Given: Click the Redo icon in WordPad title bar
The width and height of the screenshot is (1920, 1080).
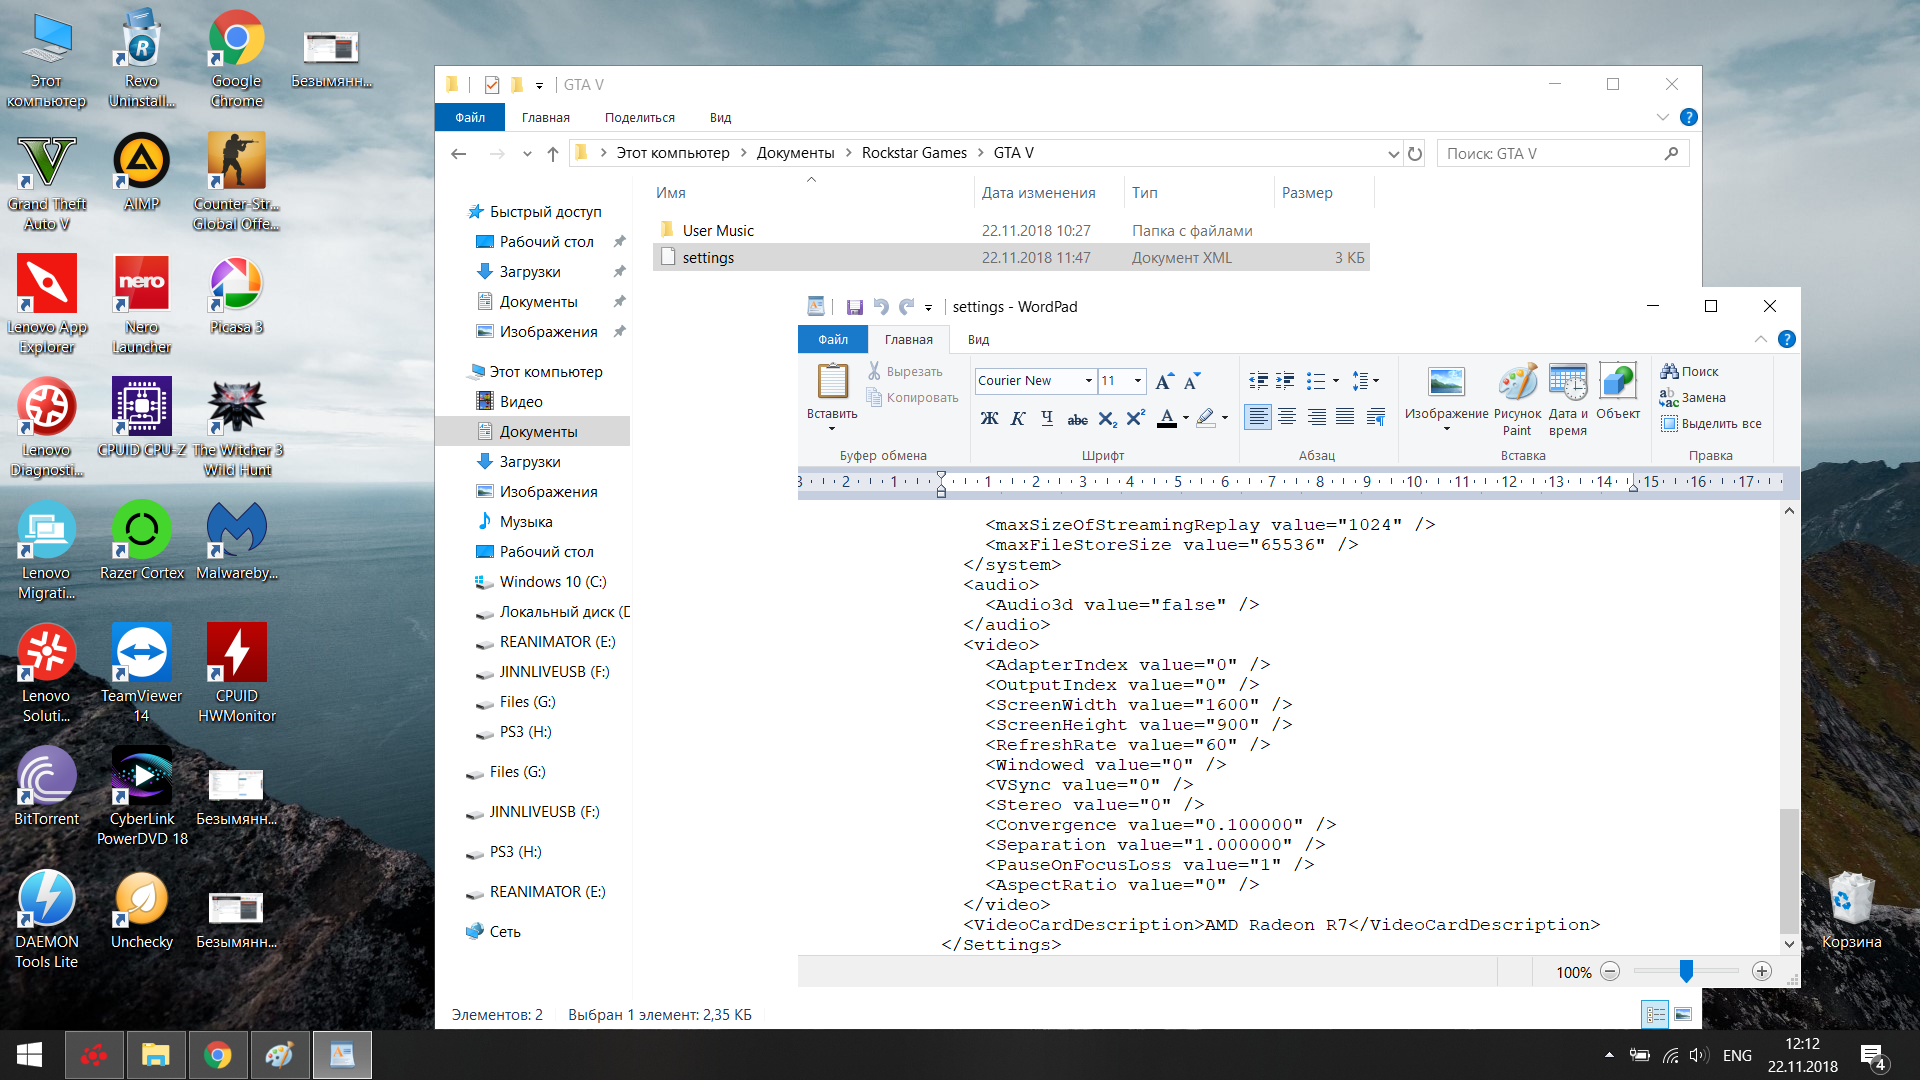Looking at the screenshot, I should click(x=906, y=307).
